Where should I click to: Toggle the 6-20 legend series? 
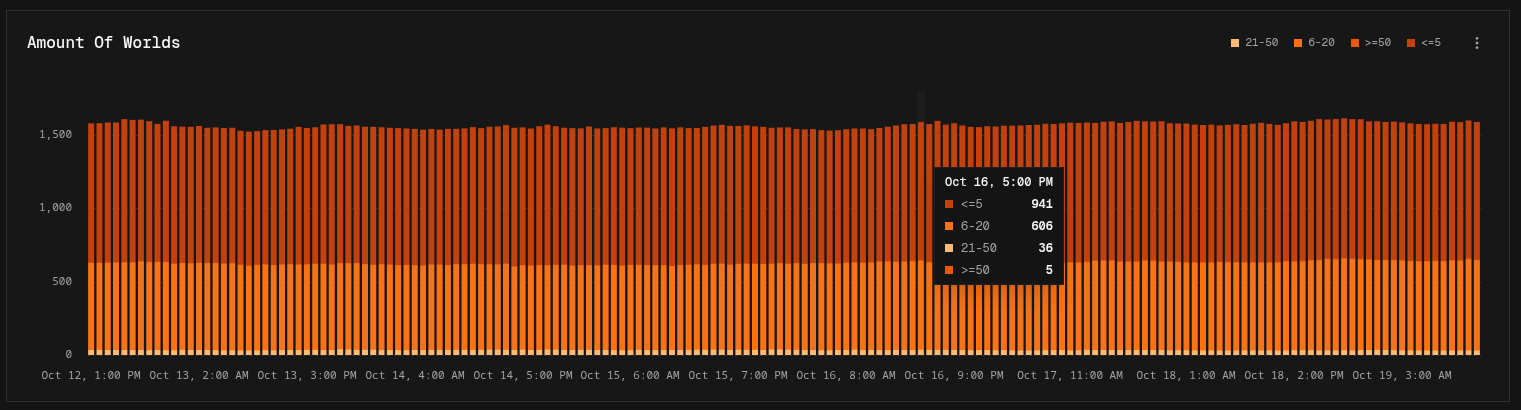click(1314, 43)
